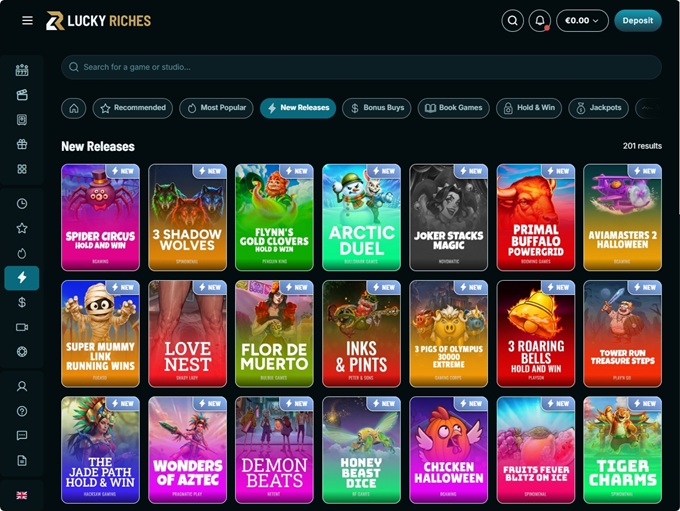Screen dimensions: 680x511
Task: Open 3 Roaring Bells game
Action: click(x=536, y=334)
